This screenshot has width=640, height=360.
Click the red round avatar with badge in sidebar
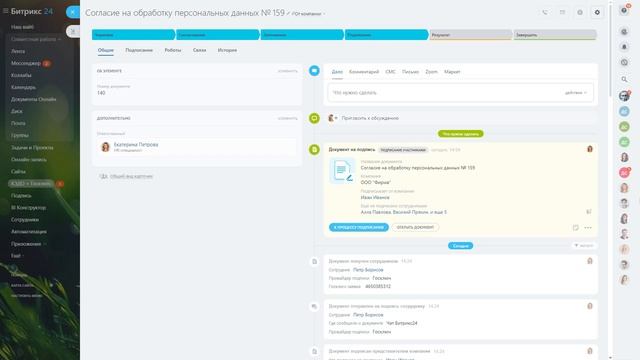[x=624, y=173]
